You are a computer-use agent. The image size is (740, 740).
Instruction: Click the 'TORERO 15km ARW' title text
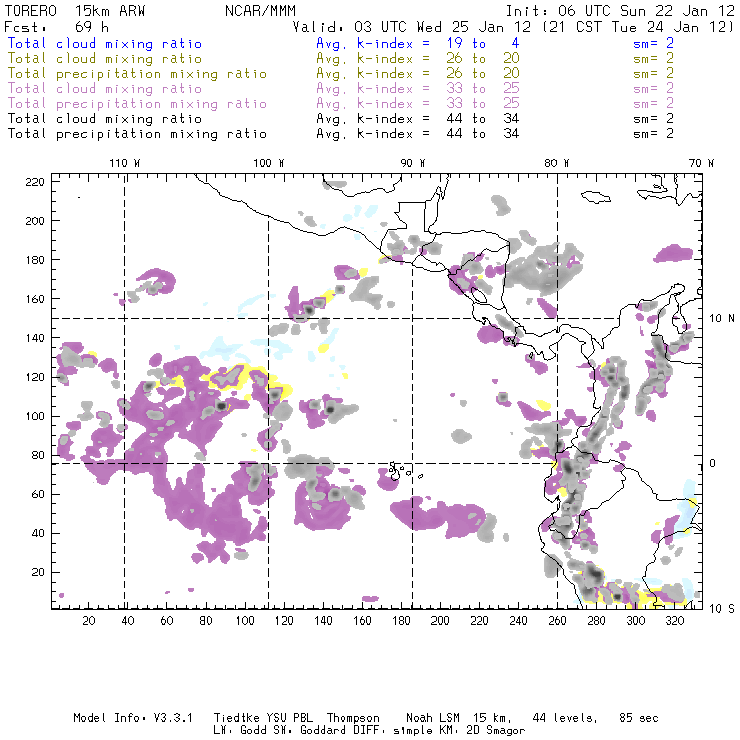[75, 11]
